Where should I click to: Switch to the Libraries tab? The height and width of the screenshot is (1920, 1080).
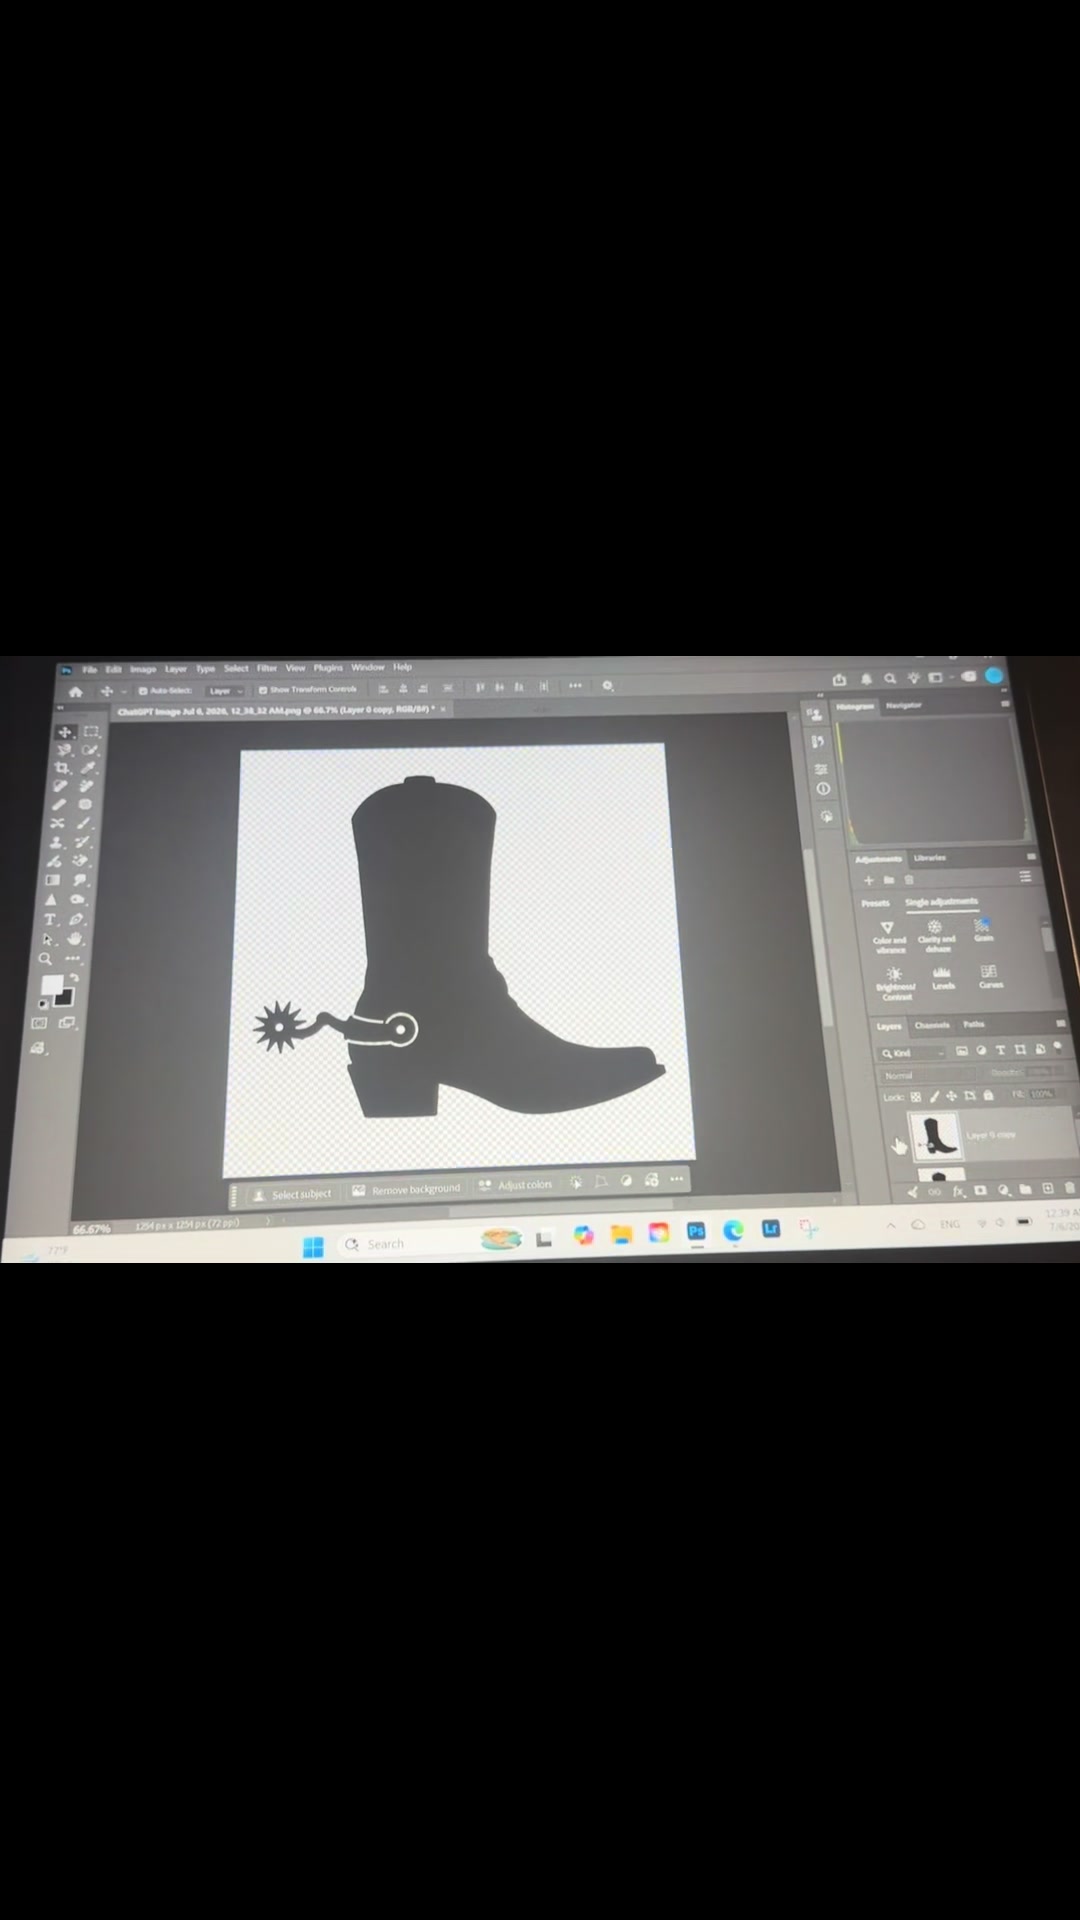tap(929, 858)
